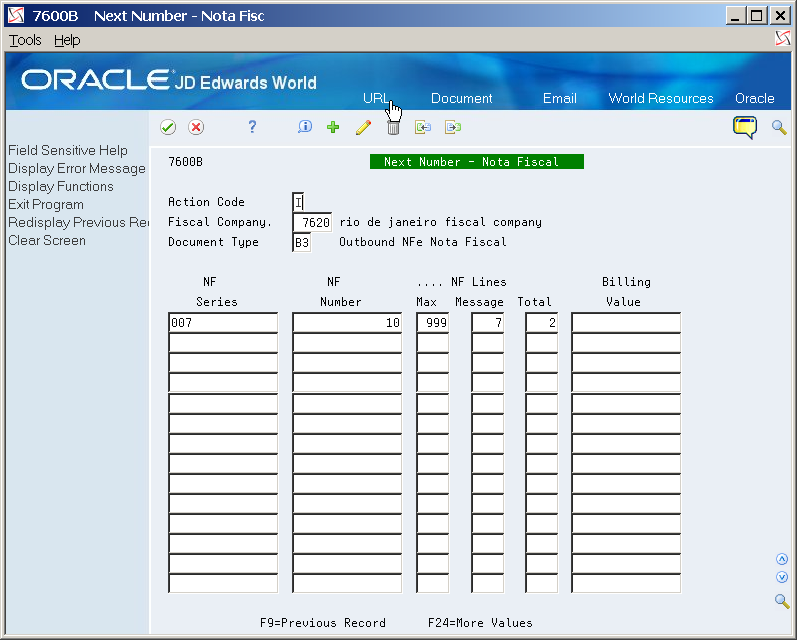
Task: Click the previous record arrow icon
Action: point(423,127)
